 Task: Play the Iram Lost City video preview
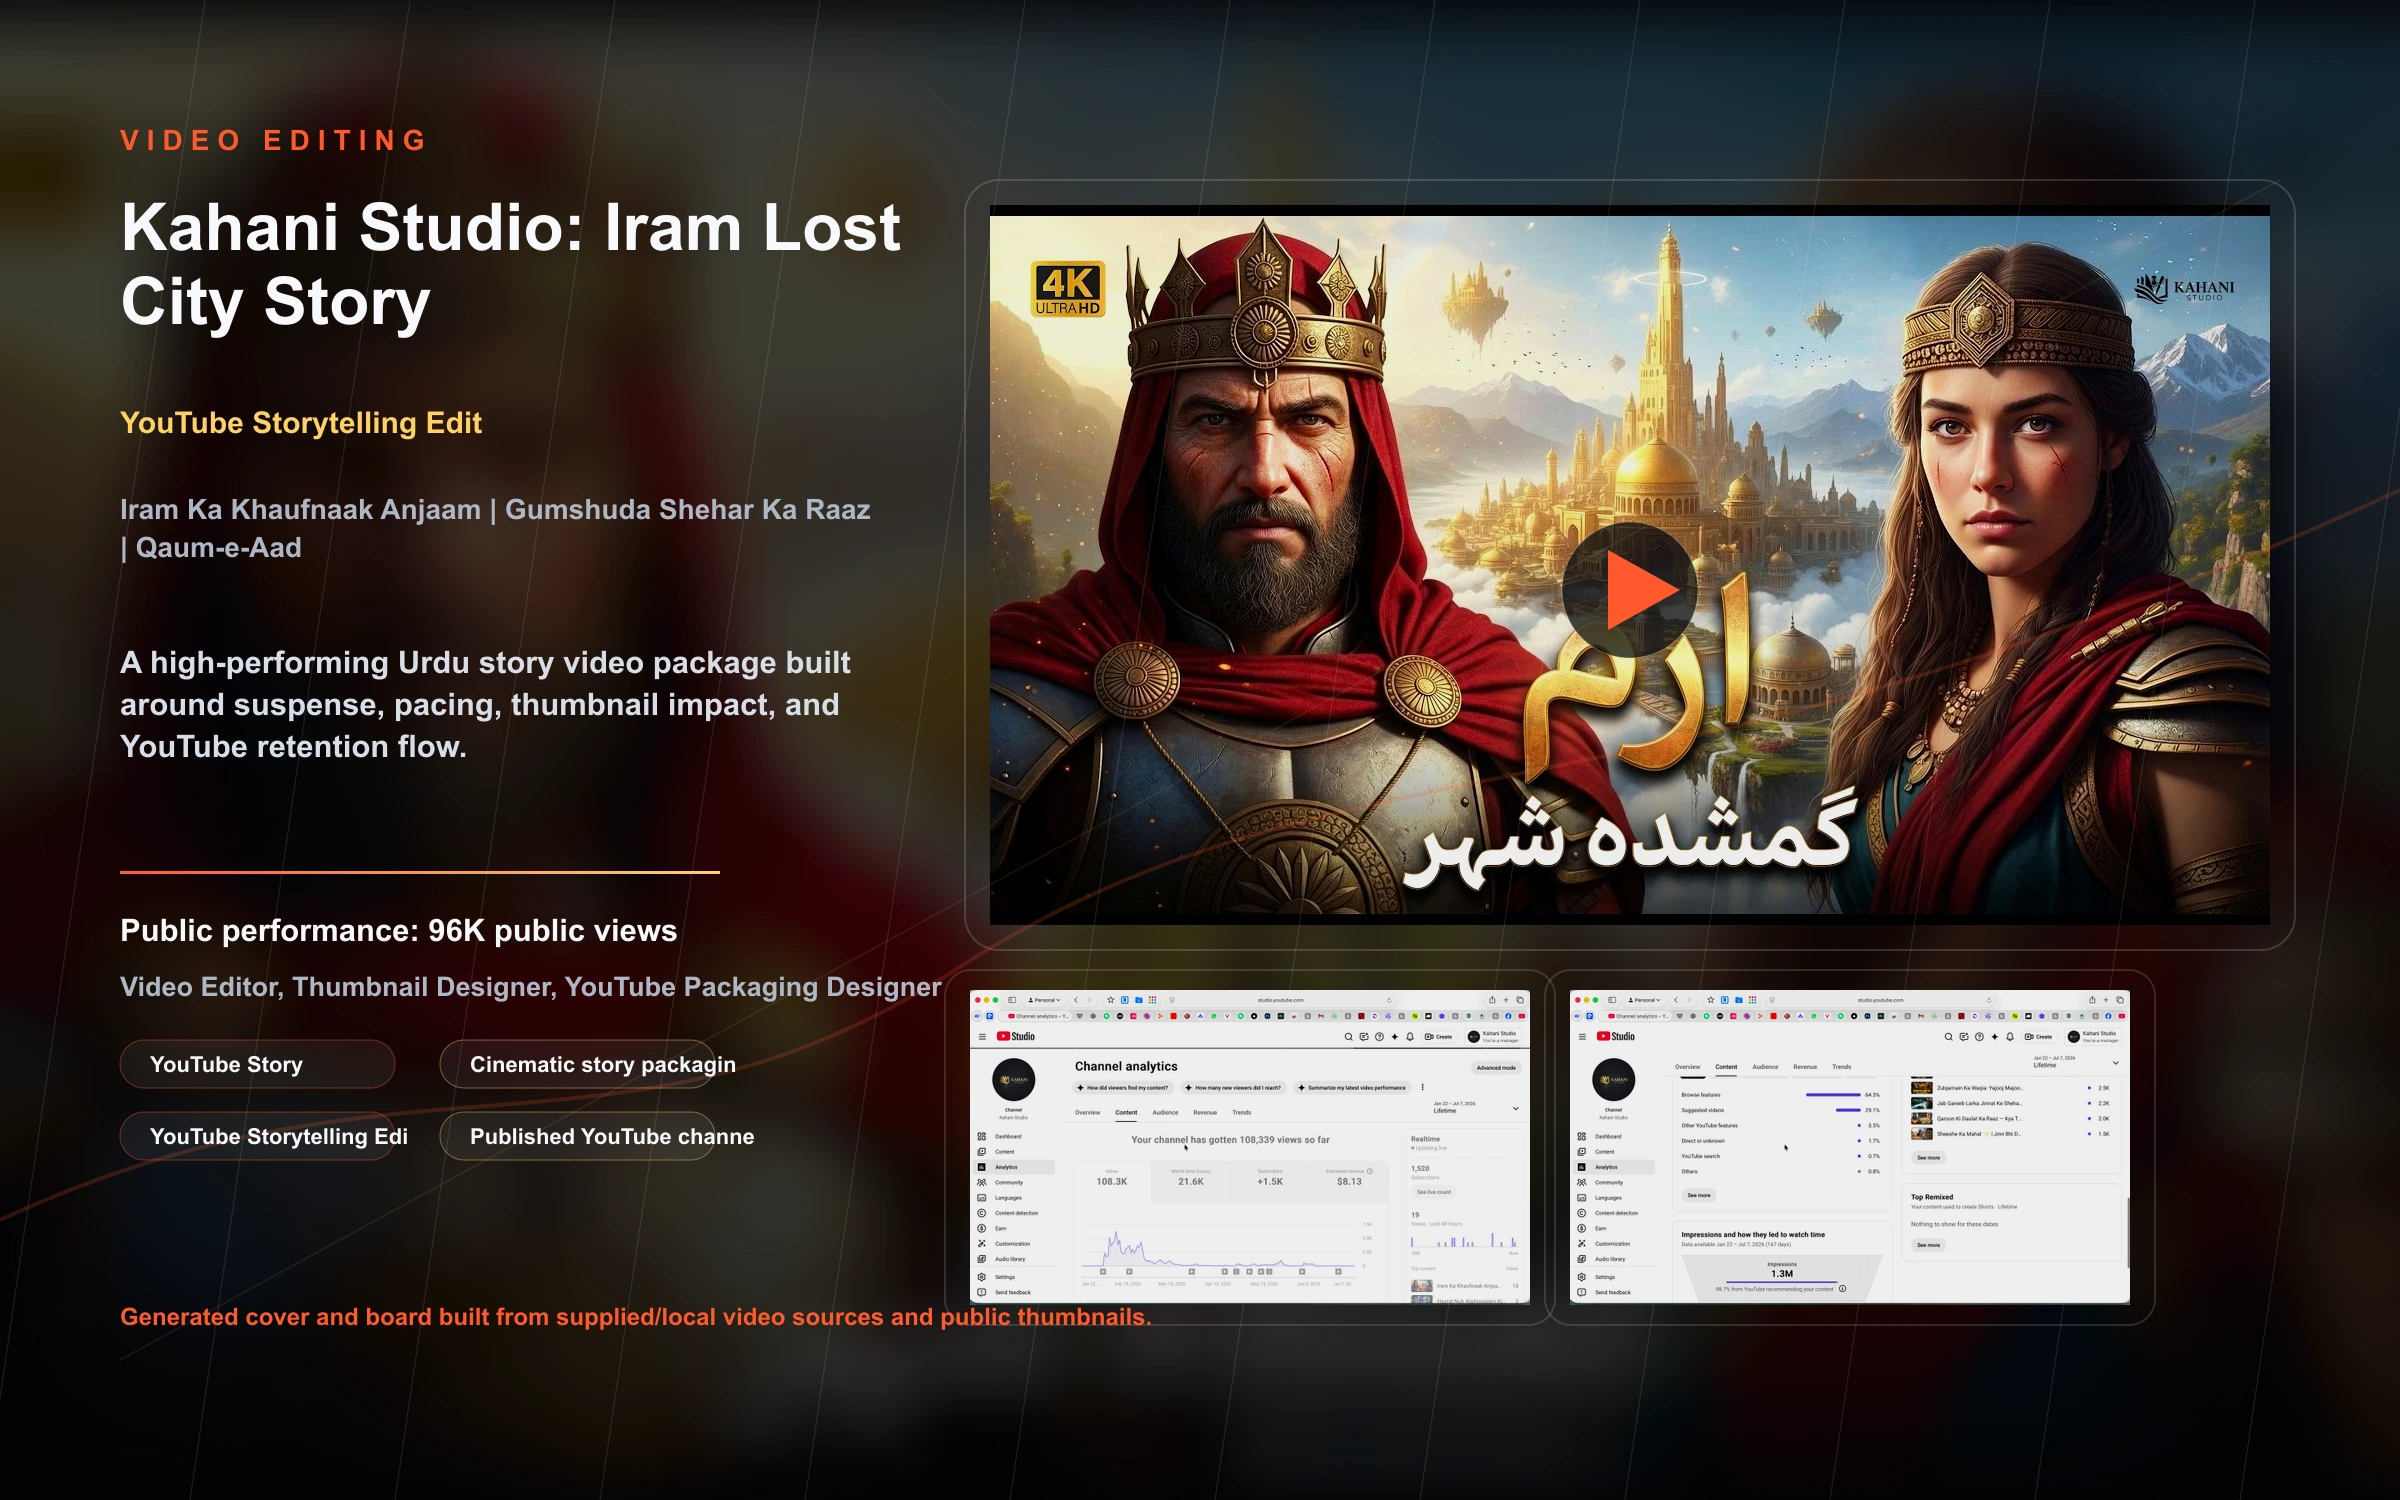pos(1629,590)
